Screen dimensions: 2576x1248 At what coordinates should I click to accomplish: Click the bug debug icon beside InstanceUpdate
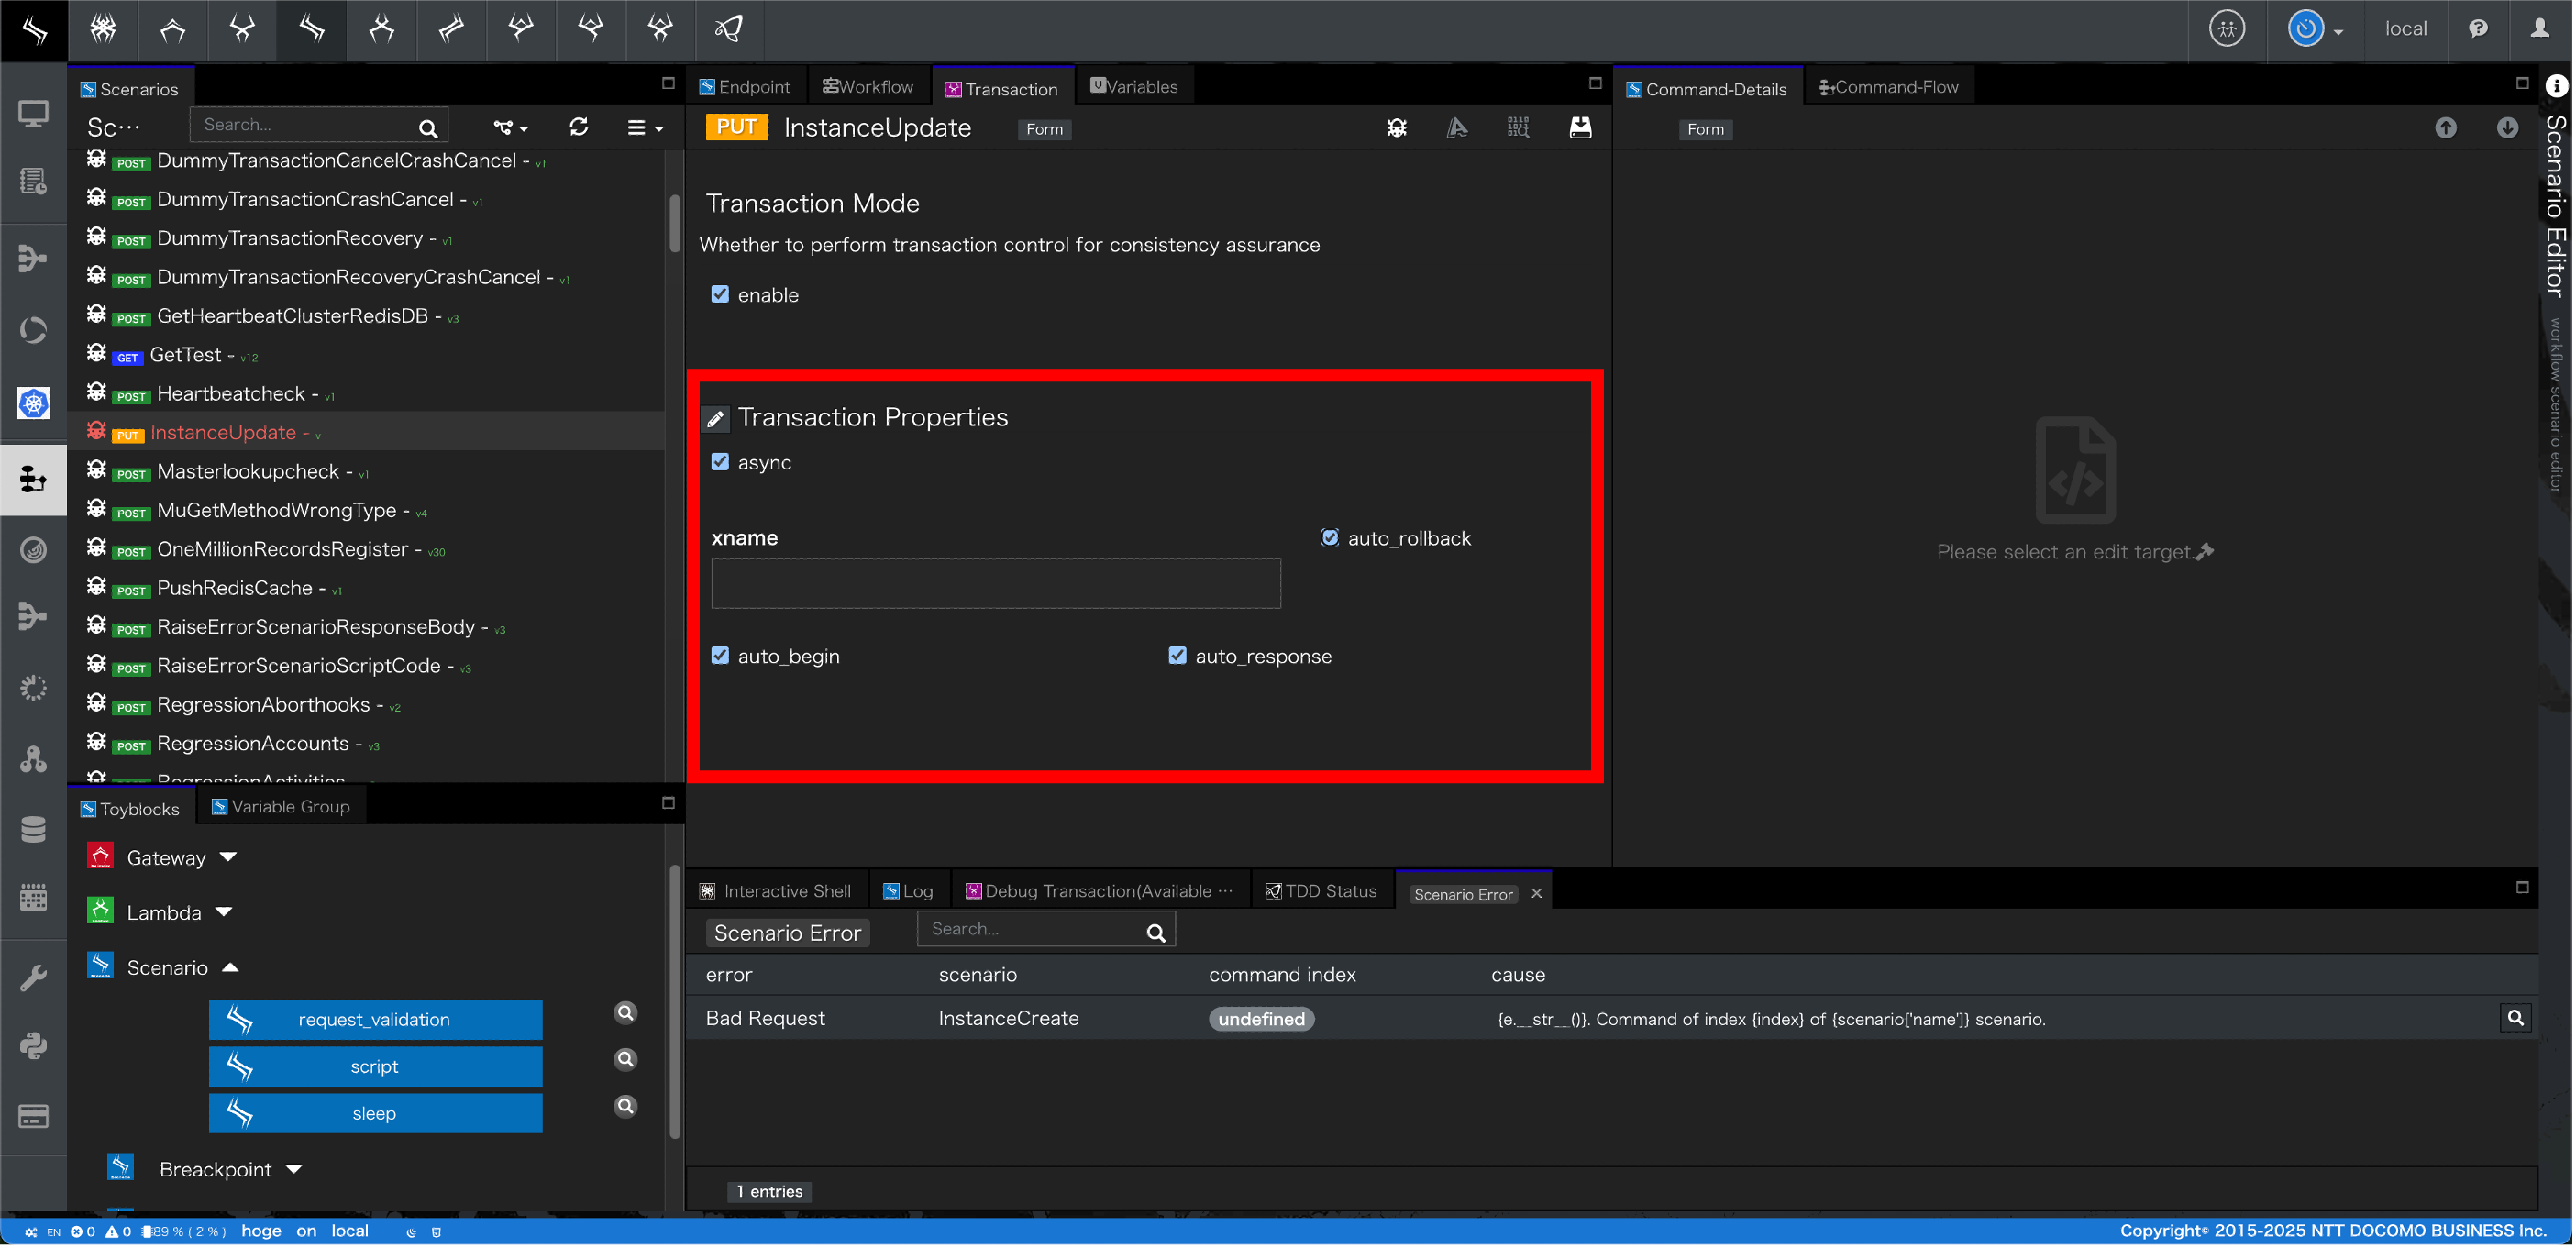point(1397,128)
